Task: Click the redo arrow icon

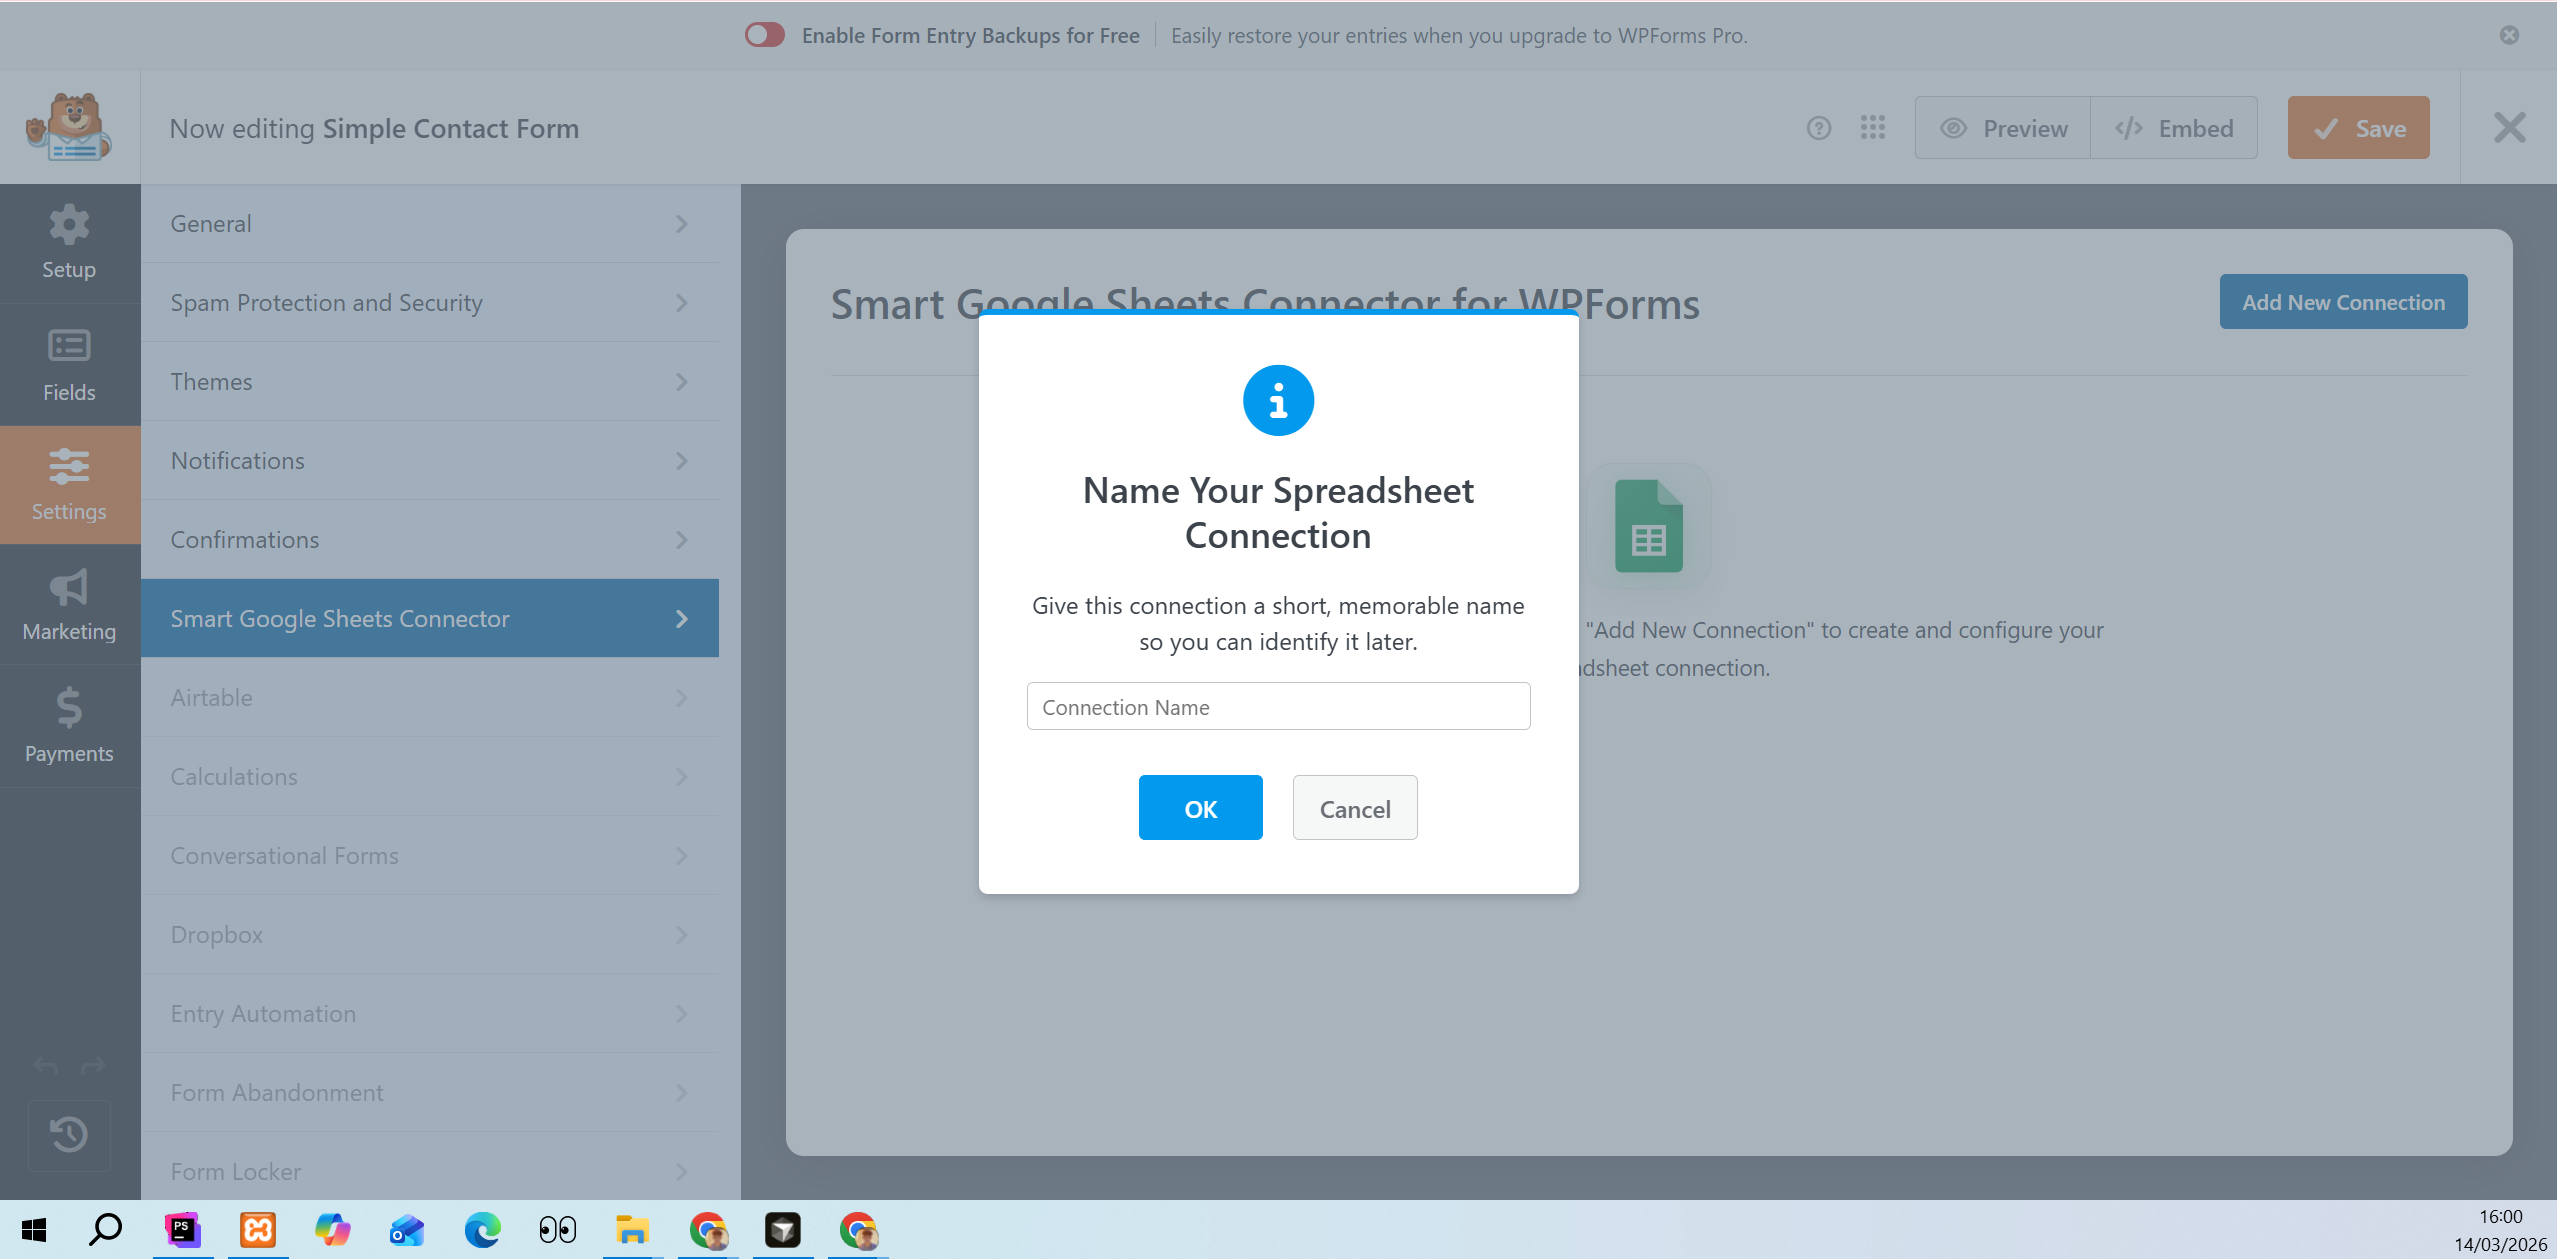Action: tap(93, 1066)
